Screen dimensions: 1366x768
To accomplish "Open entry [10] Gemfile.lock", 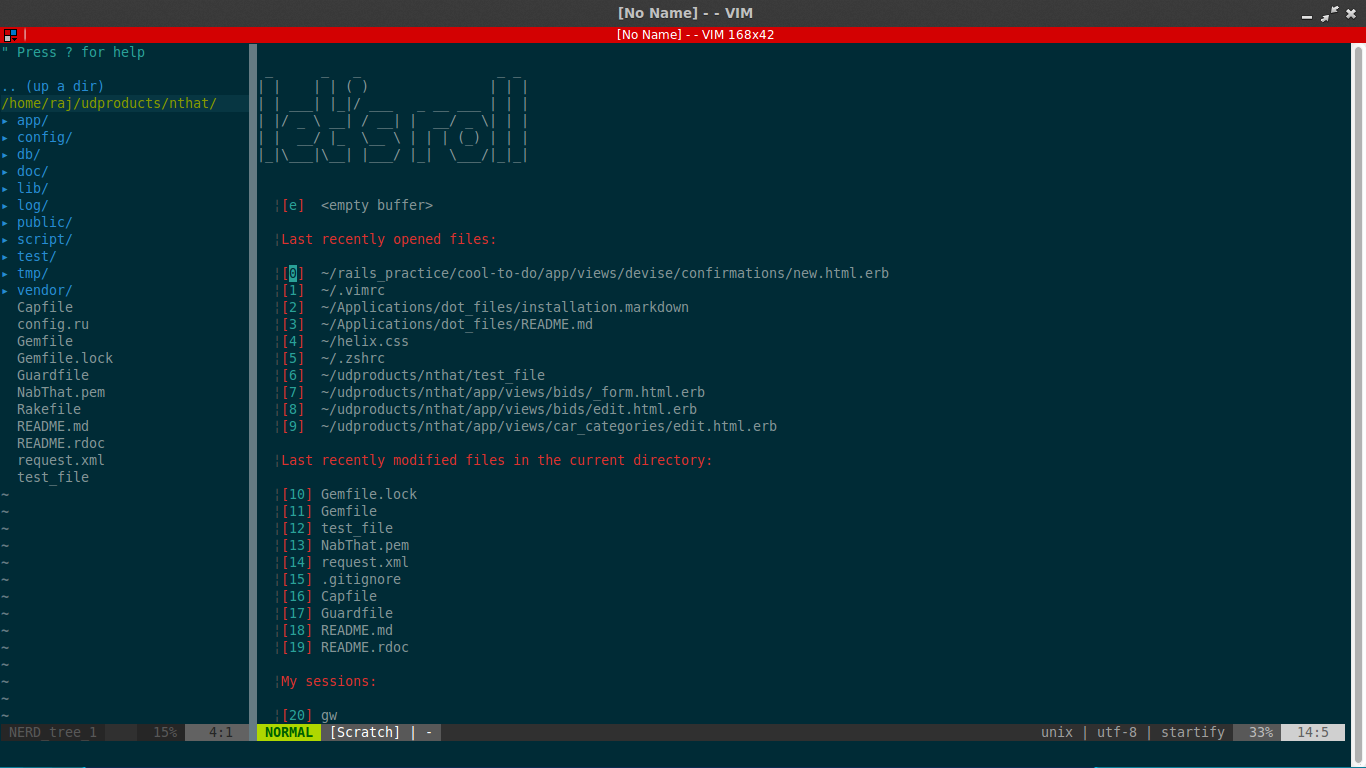I will (349, 495).
